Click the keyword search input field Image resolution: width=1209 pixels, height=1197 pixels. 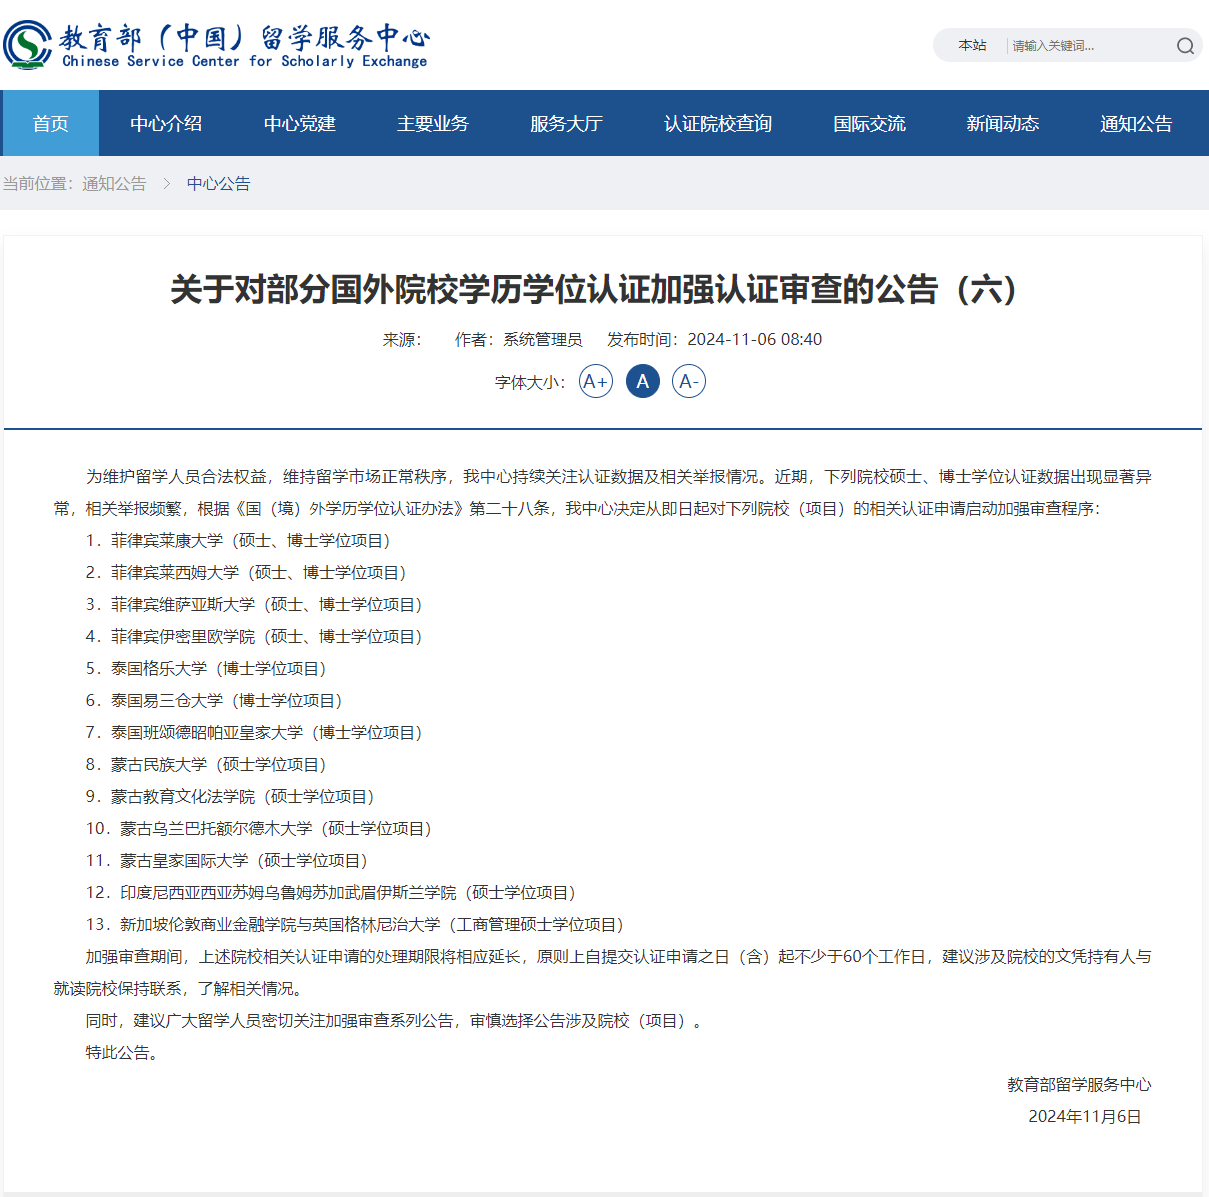pyautogui.click(x=1090, y=46)
